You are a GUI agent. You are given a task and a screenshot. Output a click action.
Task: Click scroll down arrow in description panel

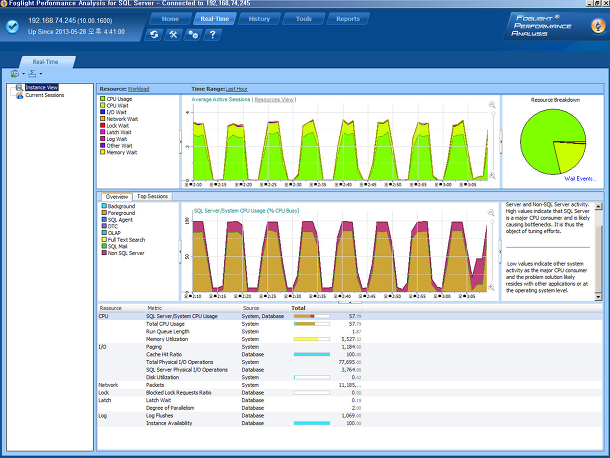(x=598, y=297)
